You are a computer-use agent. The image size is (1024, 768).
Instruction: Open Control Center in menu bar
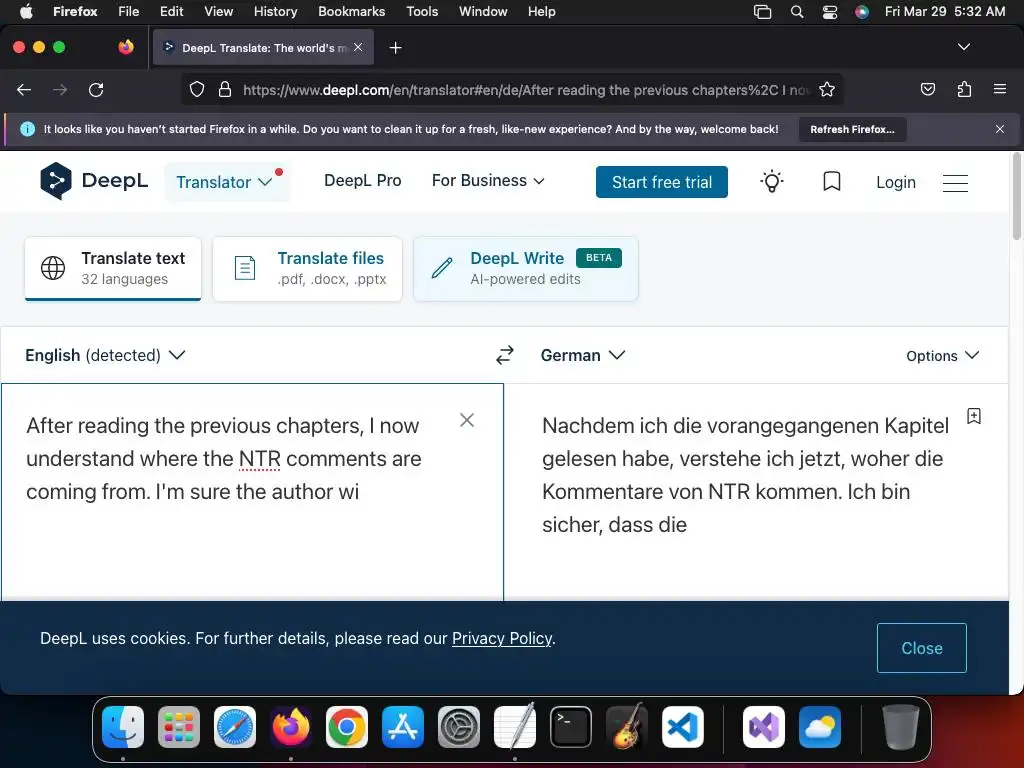click(829, 12)
